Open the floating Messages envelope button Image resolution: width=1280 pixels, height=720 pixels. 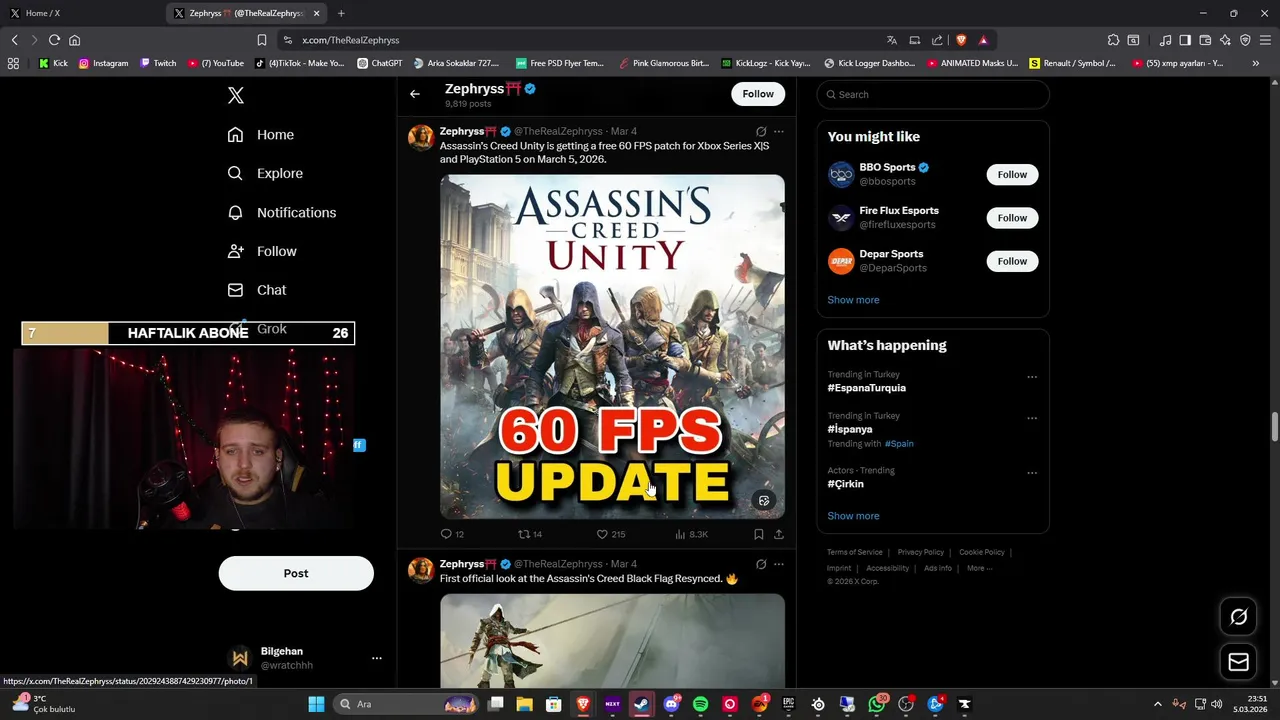pos(1238,662)
